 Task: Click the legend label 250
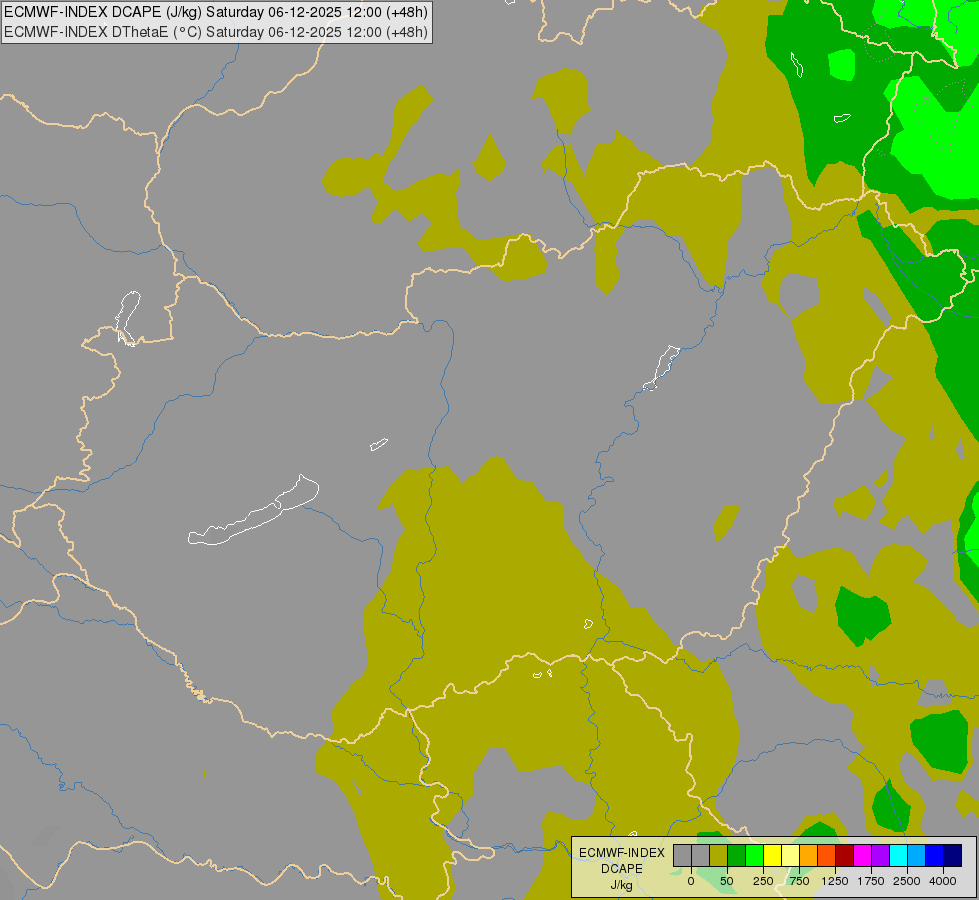tap(763, 881)
